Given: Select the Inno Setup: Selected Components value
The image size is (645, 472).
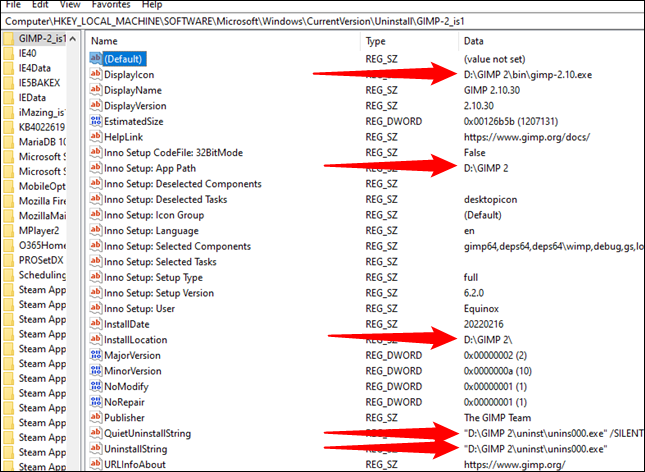Looking at the screenshot, I should [x=177, y=246].
